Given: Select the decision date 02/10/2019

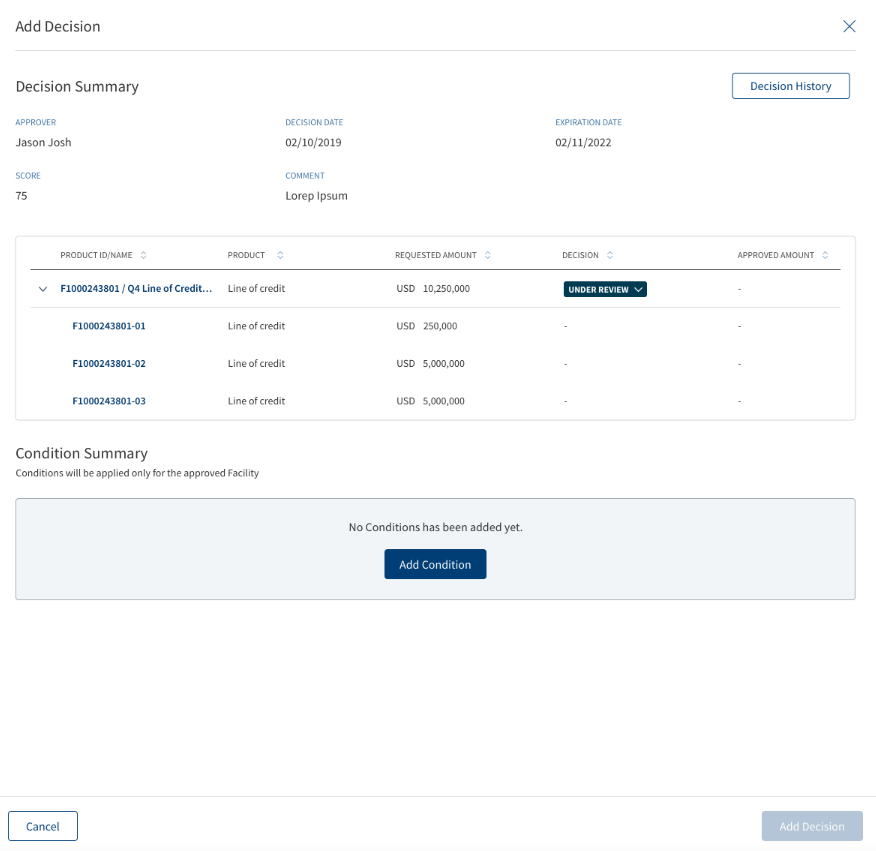Looking at the screenshot, I should pyautogui.click(x=313, y=142).
